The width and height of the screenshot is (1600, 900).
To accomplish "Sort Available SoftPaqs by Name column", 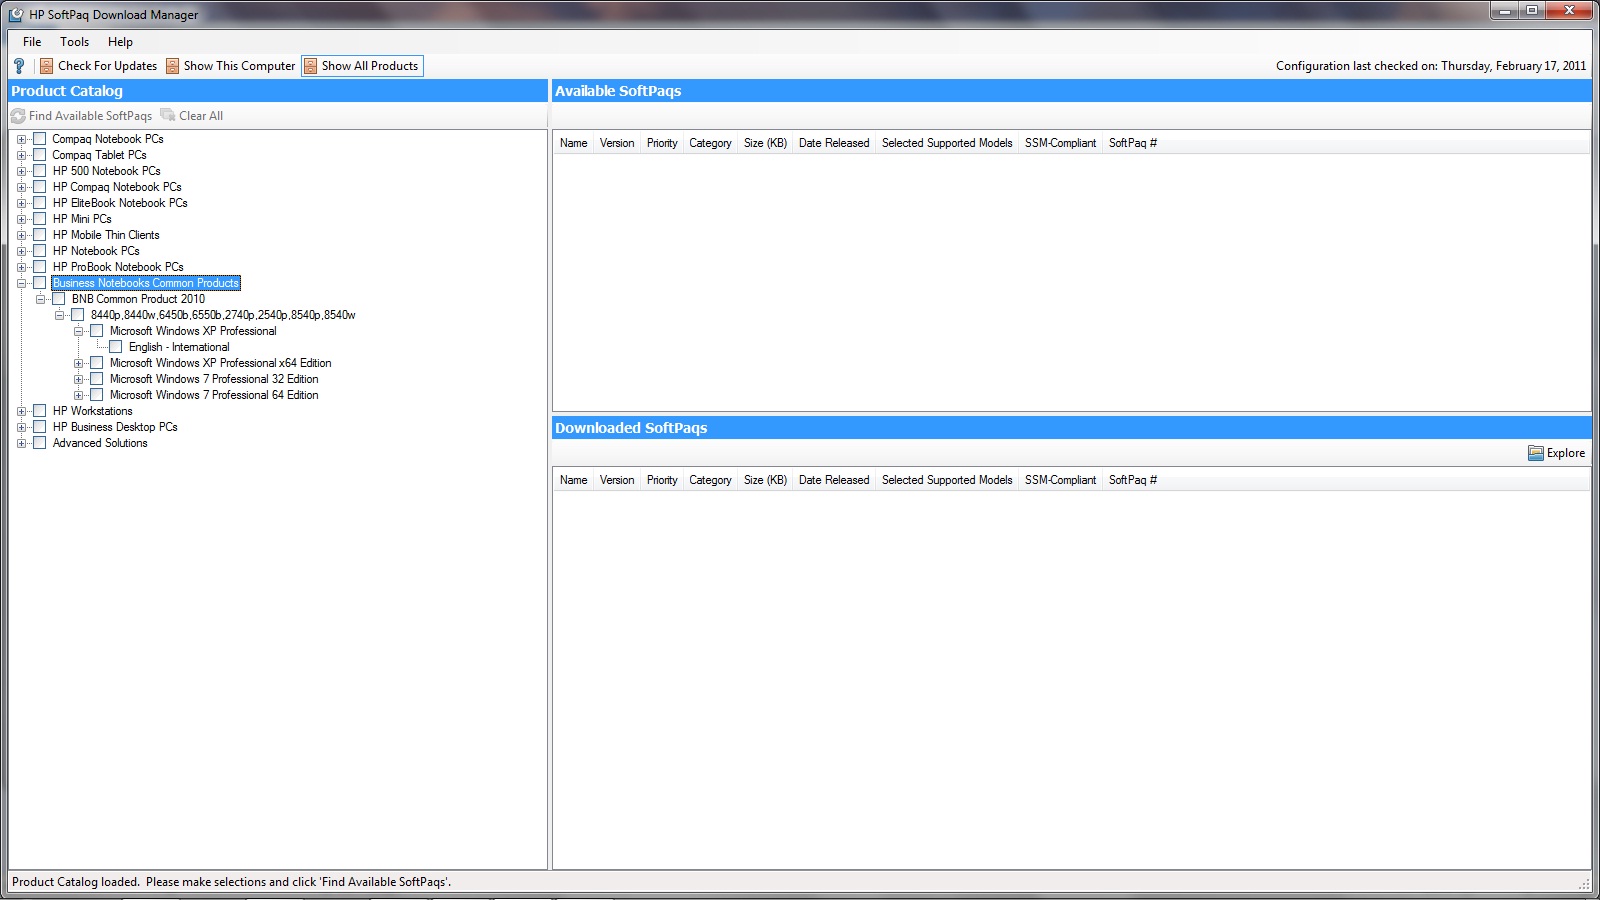I will point(574,143).
